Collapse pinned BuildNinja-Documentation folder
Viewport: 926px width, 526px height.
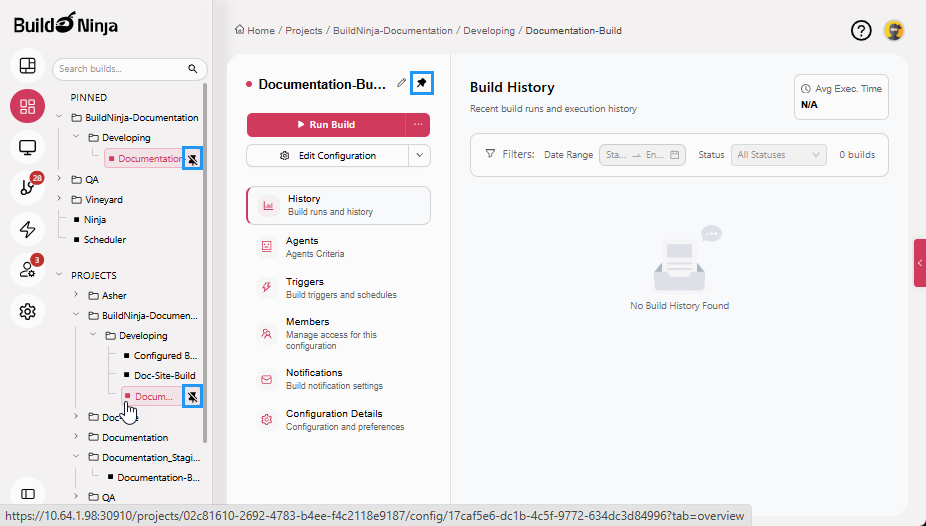pyautogui.click(x=59, y=117)
